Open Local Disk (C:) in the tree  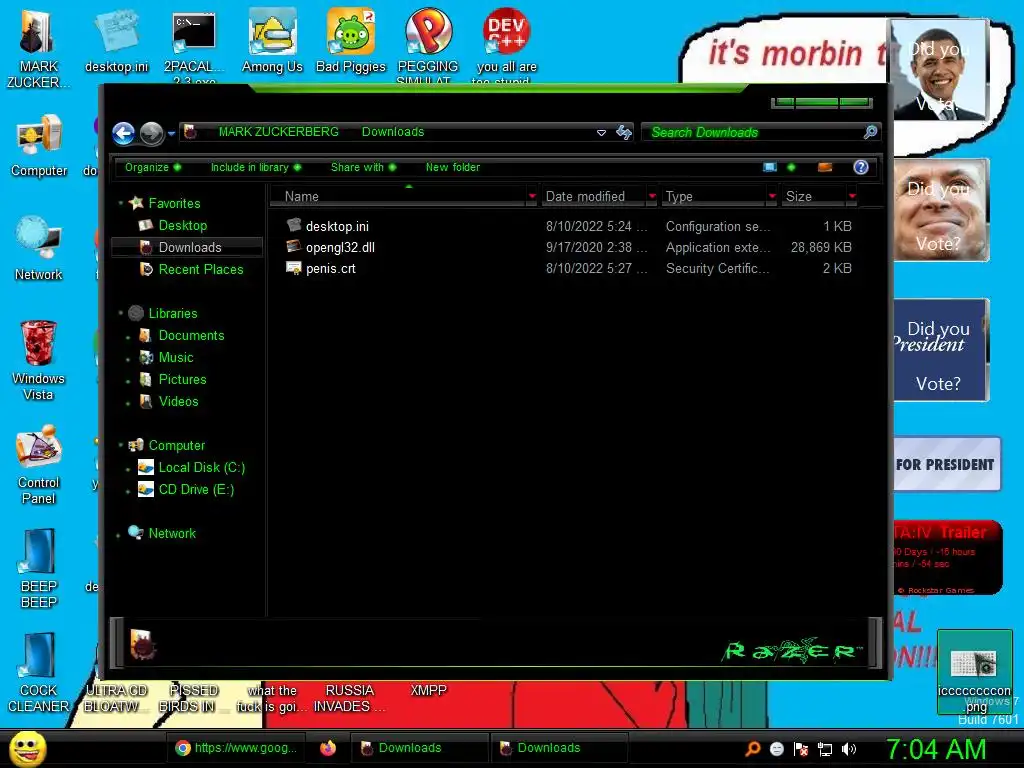coord(201,468)
